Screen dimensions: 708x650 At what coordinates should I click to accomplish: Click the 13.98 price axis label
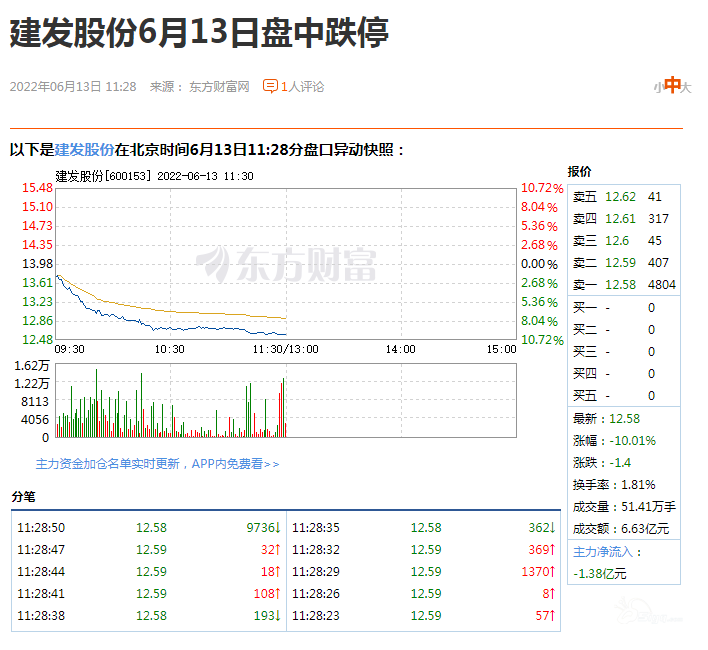click(37, 264)
